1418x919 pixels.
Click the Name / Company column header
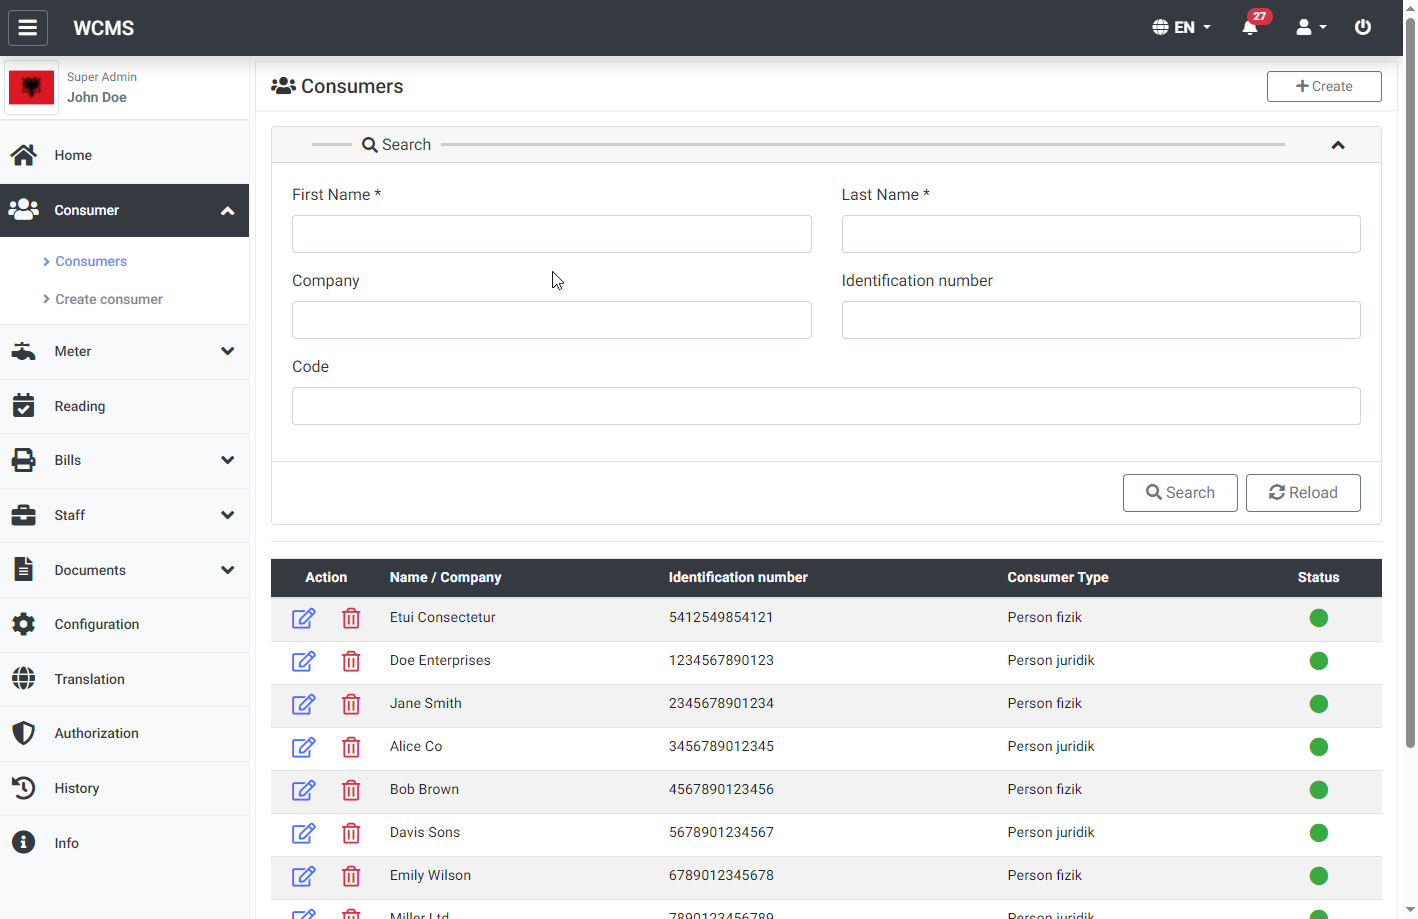tap(445, 577)
